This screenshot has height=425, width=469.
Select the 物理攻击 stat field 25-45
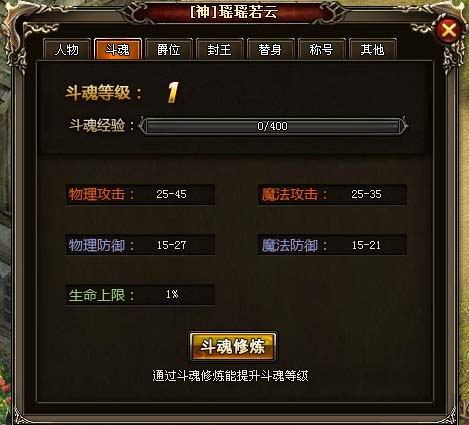point(140,194)
